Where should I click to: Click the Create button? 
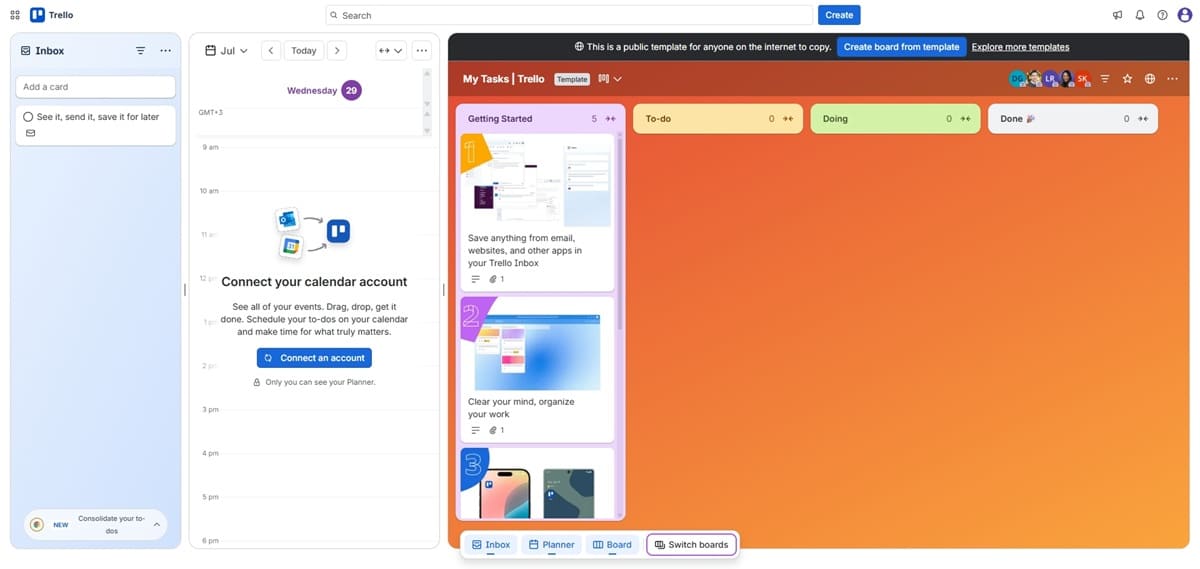(839, 15)
